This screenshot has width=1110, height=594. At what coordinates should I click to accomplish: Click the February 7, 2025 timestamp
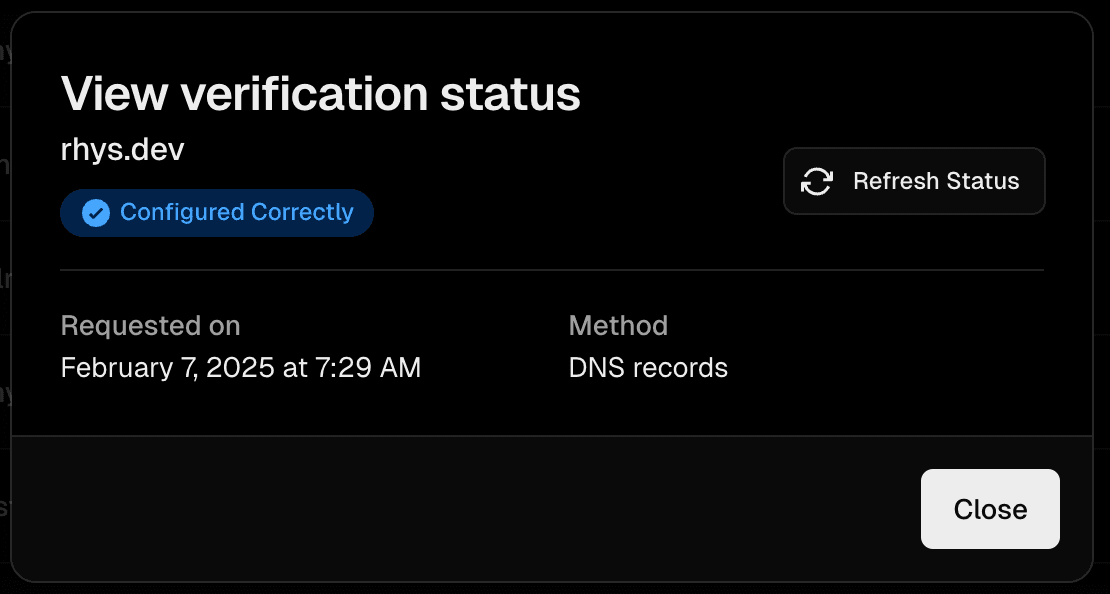click(240, 367)
